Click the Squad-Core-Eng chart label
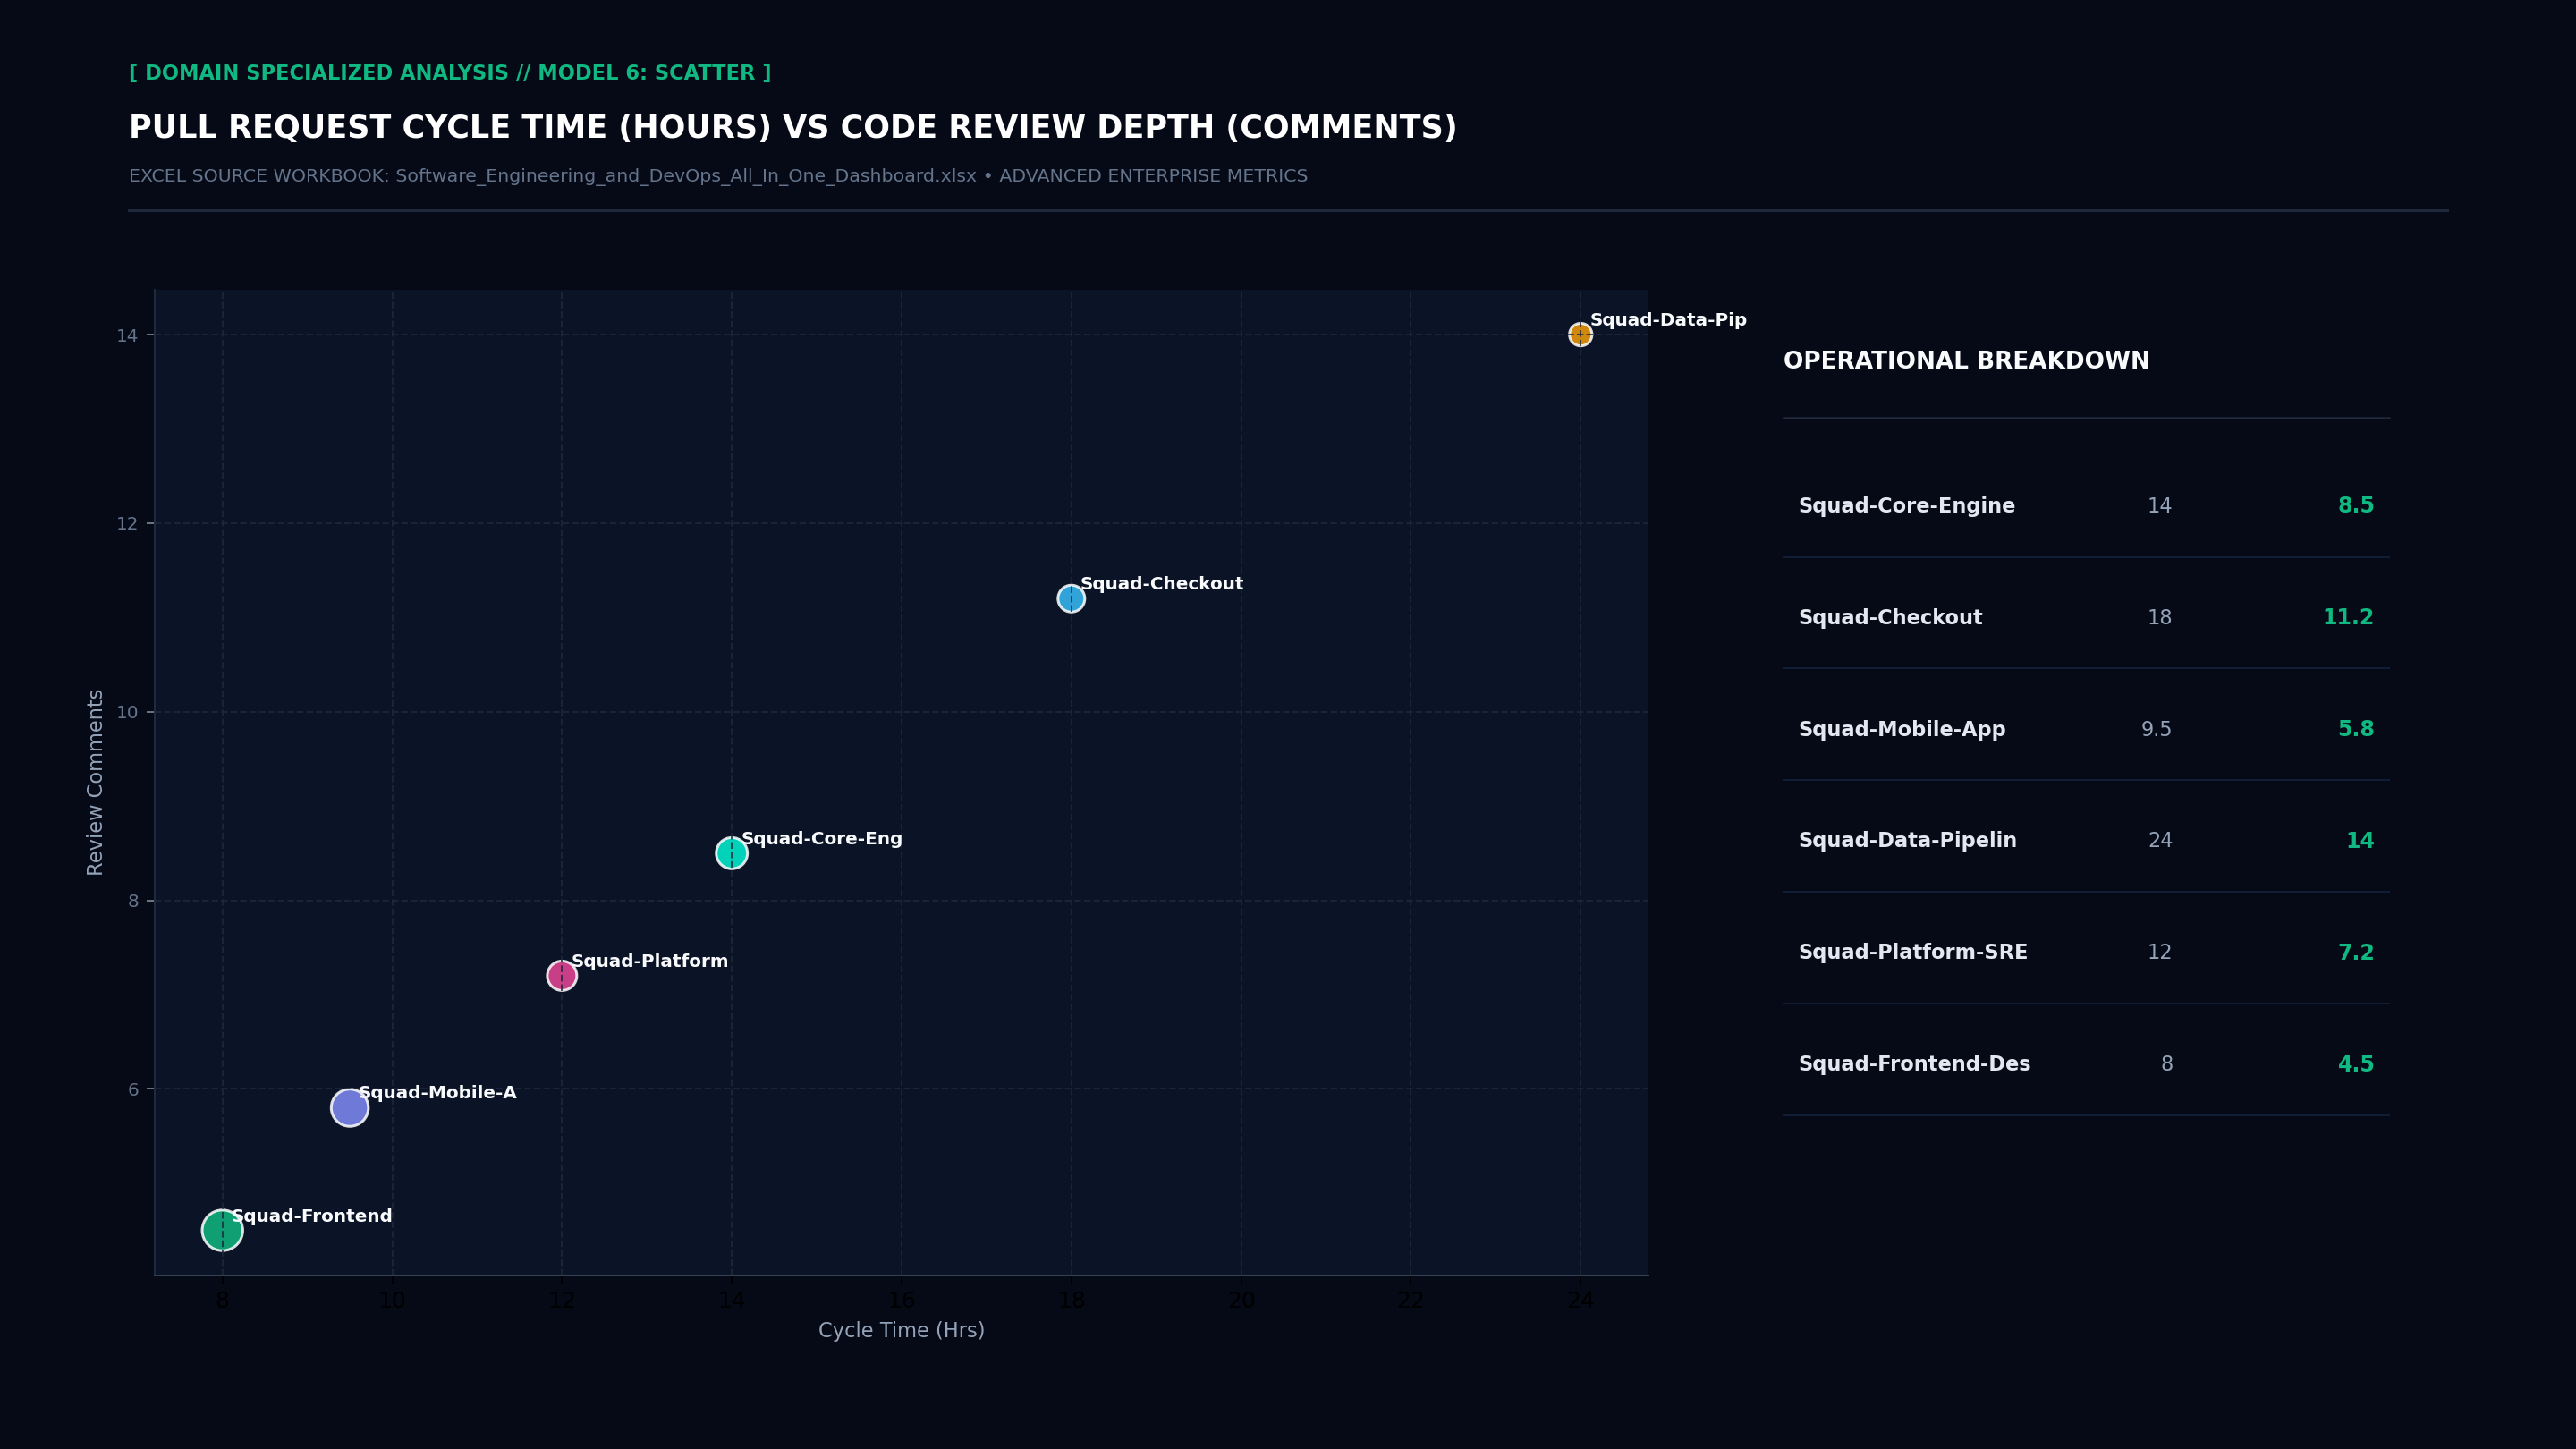The width and height of the screenshot is (2576, 1449). 822,839
